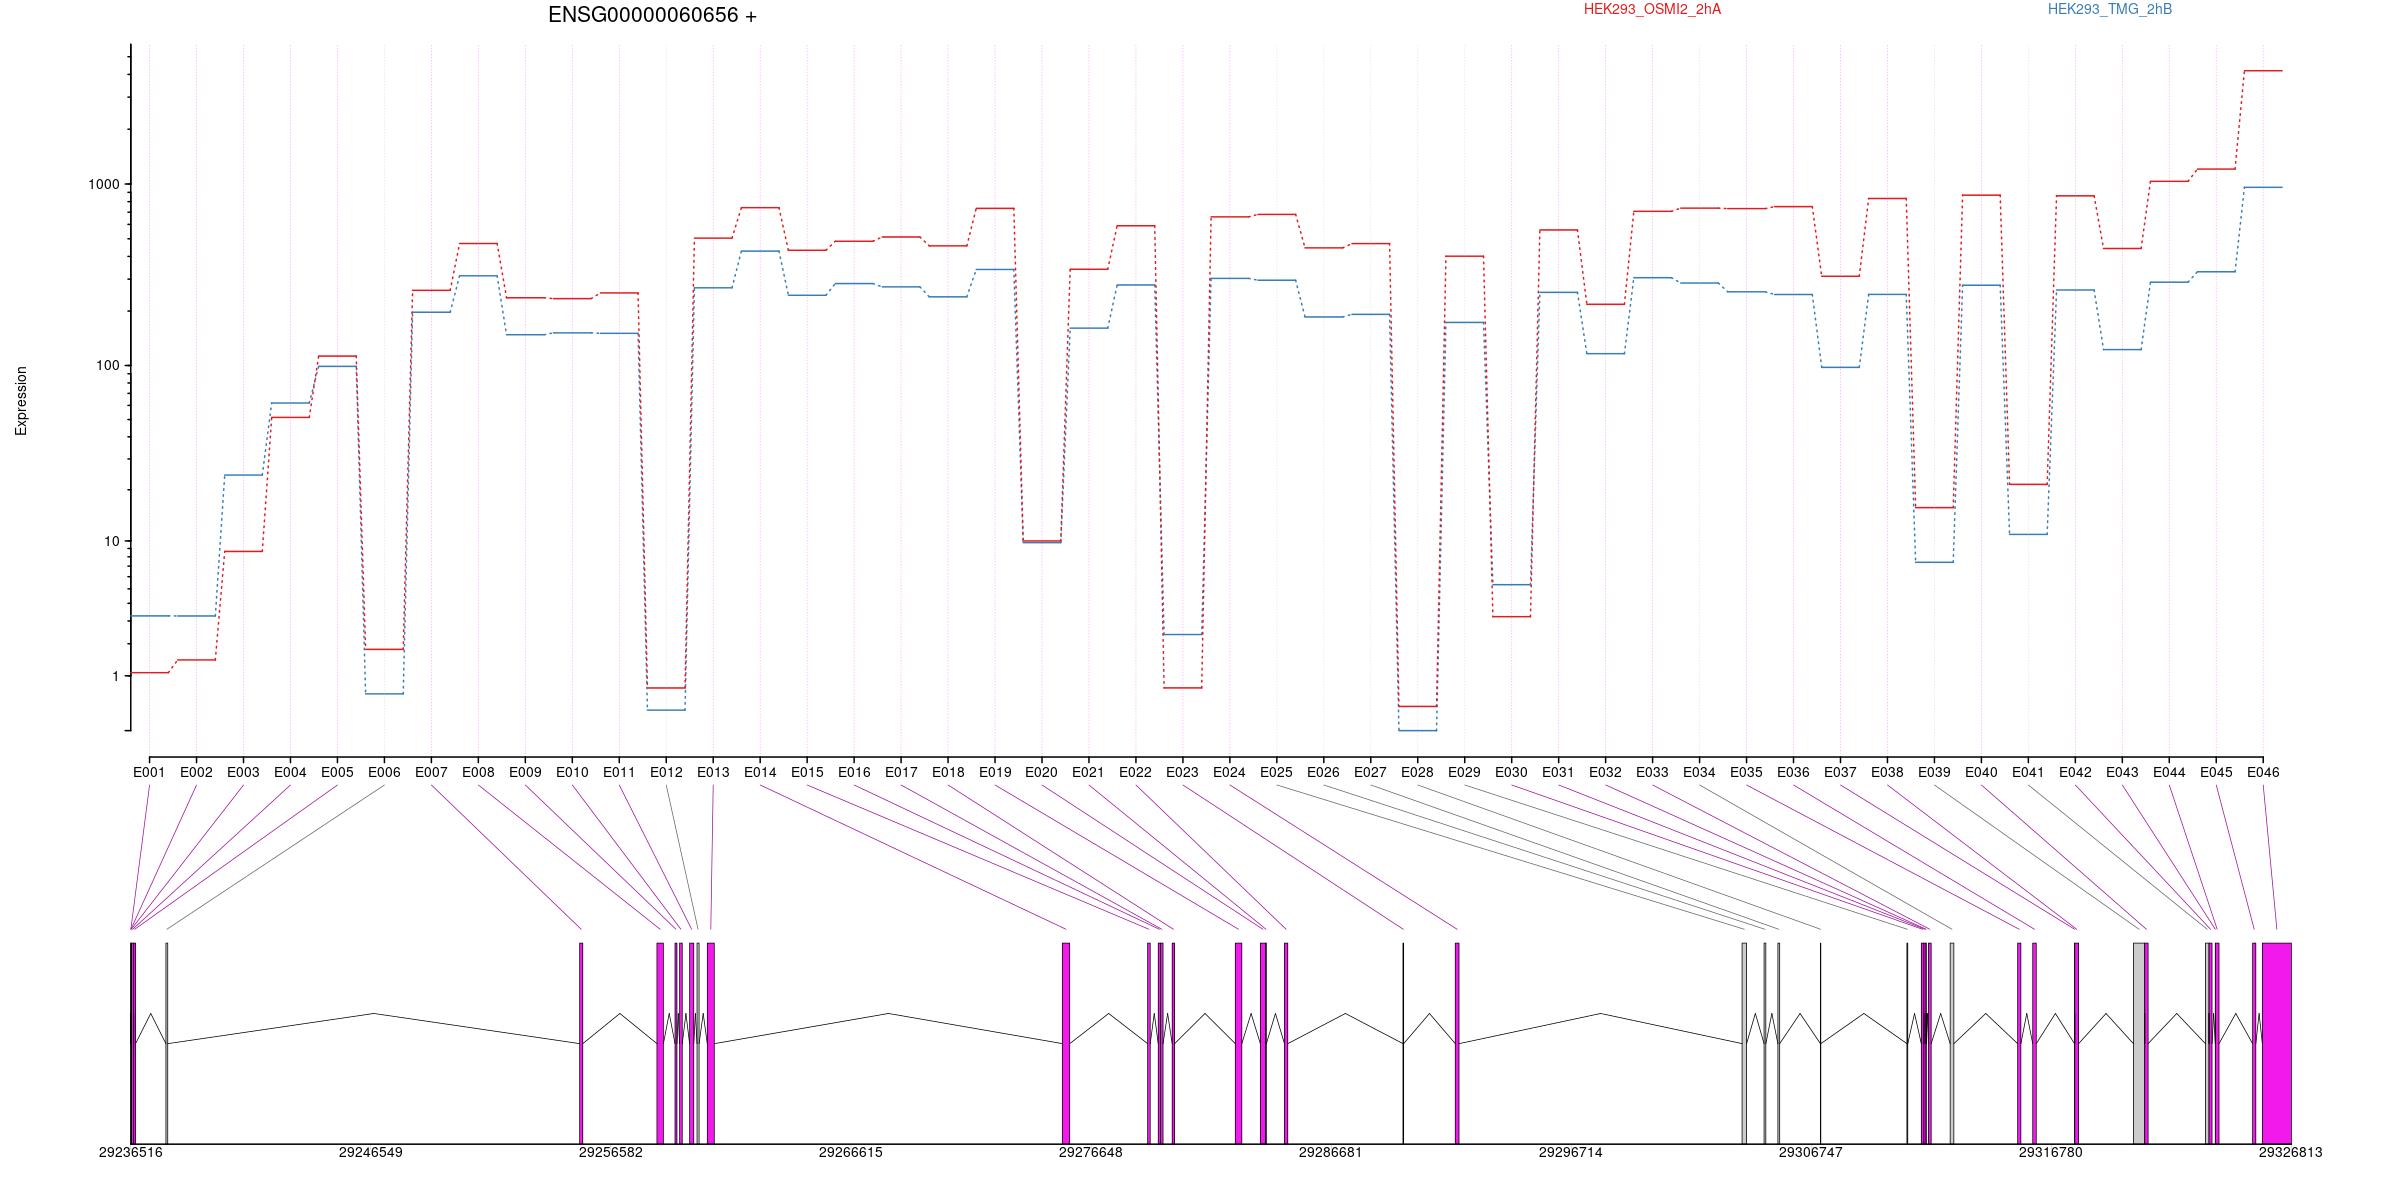Click exon label E007
2400x1200 pixels.
click(x=431, y=772)
